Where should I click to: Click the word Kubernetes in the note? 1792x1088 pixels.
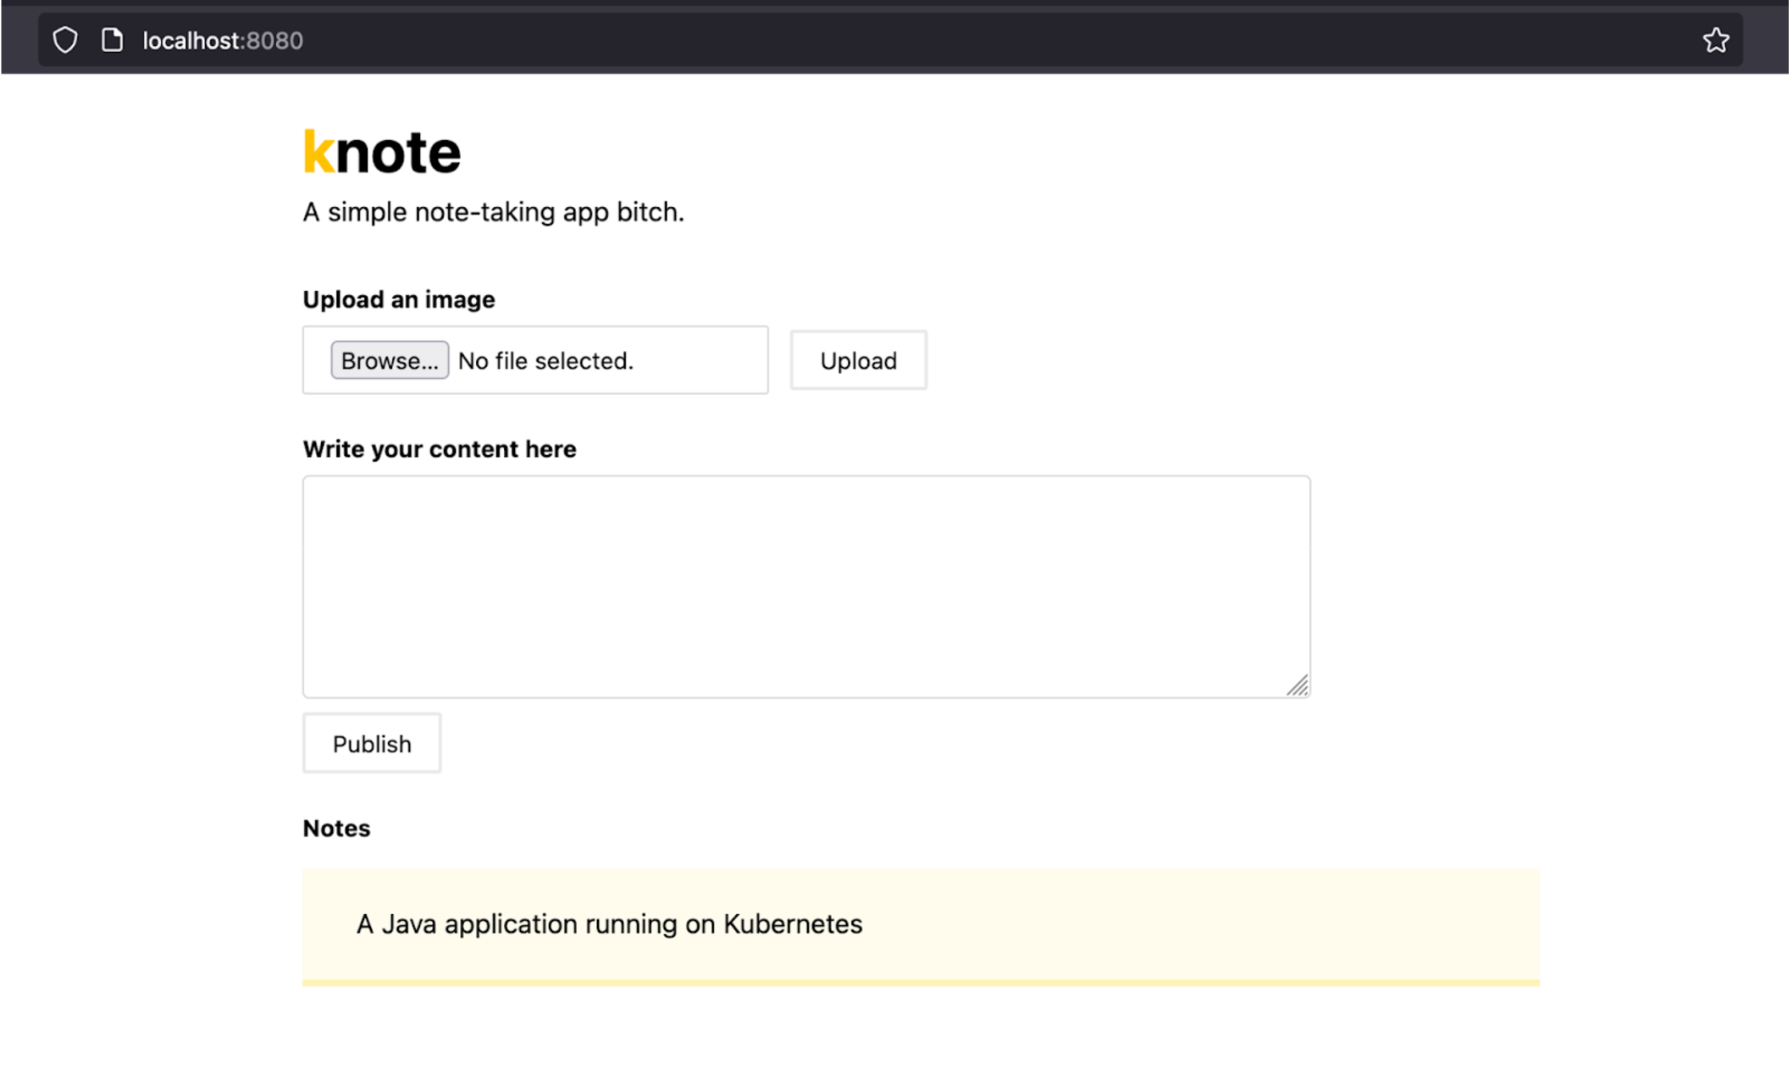[x=792, y=924]
